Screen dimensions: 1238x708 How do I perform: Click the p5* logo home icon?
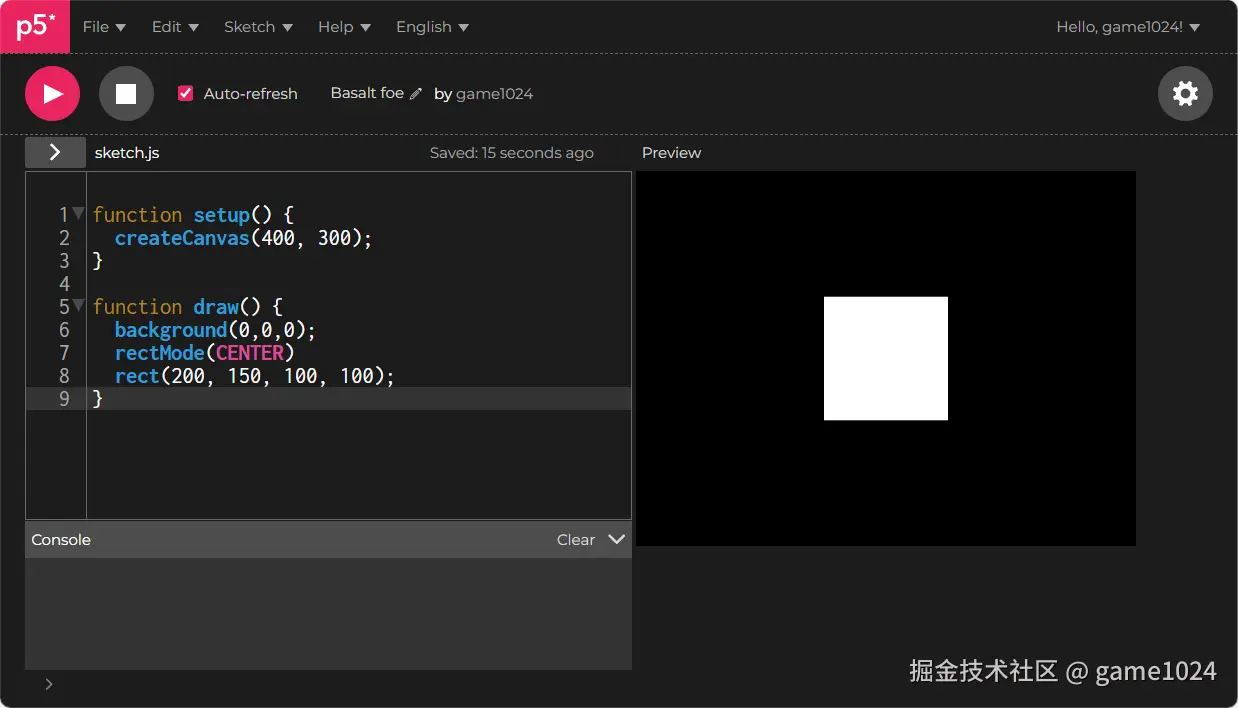coord(35,27)
